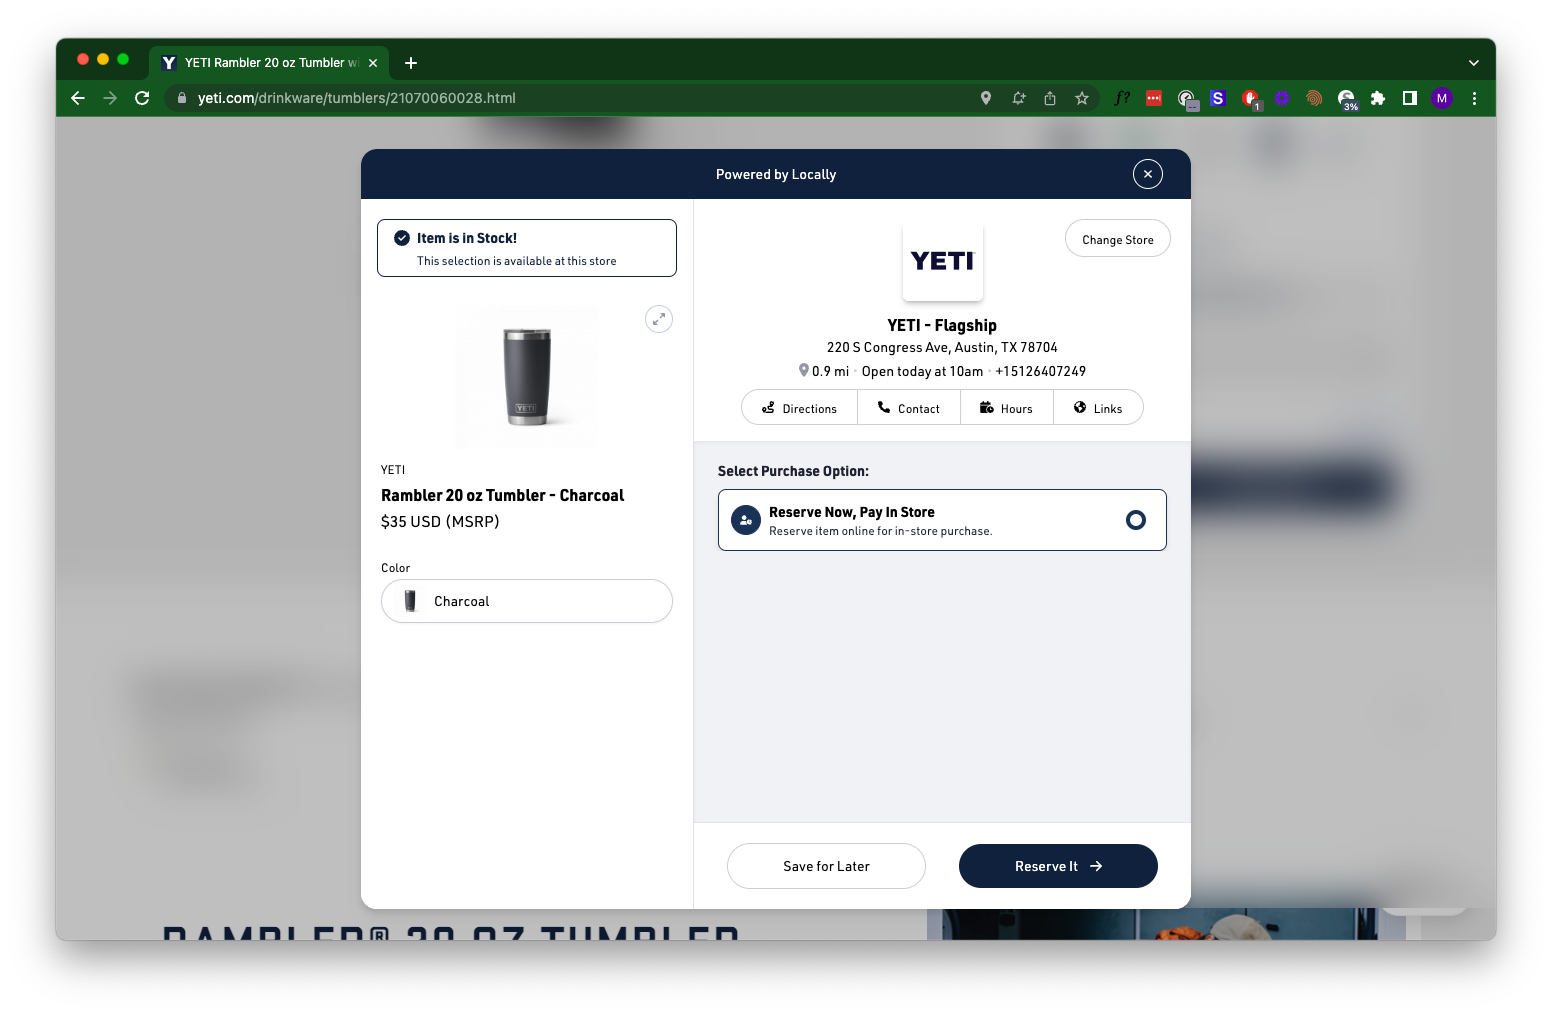Share this page via the share icon
The image size is (1552, 1014).
[1050, 98]
